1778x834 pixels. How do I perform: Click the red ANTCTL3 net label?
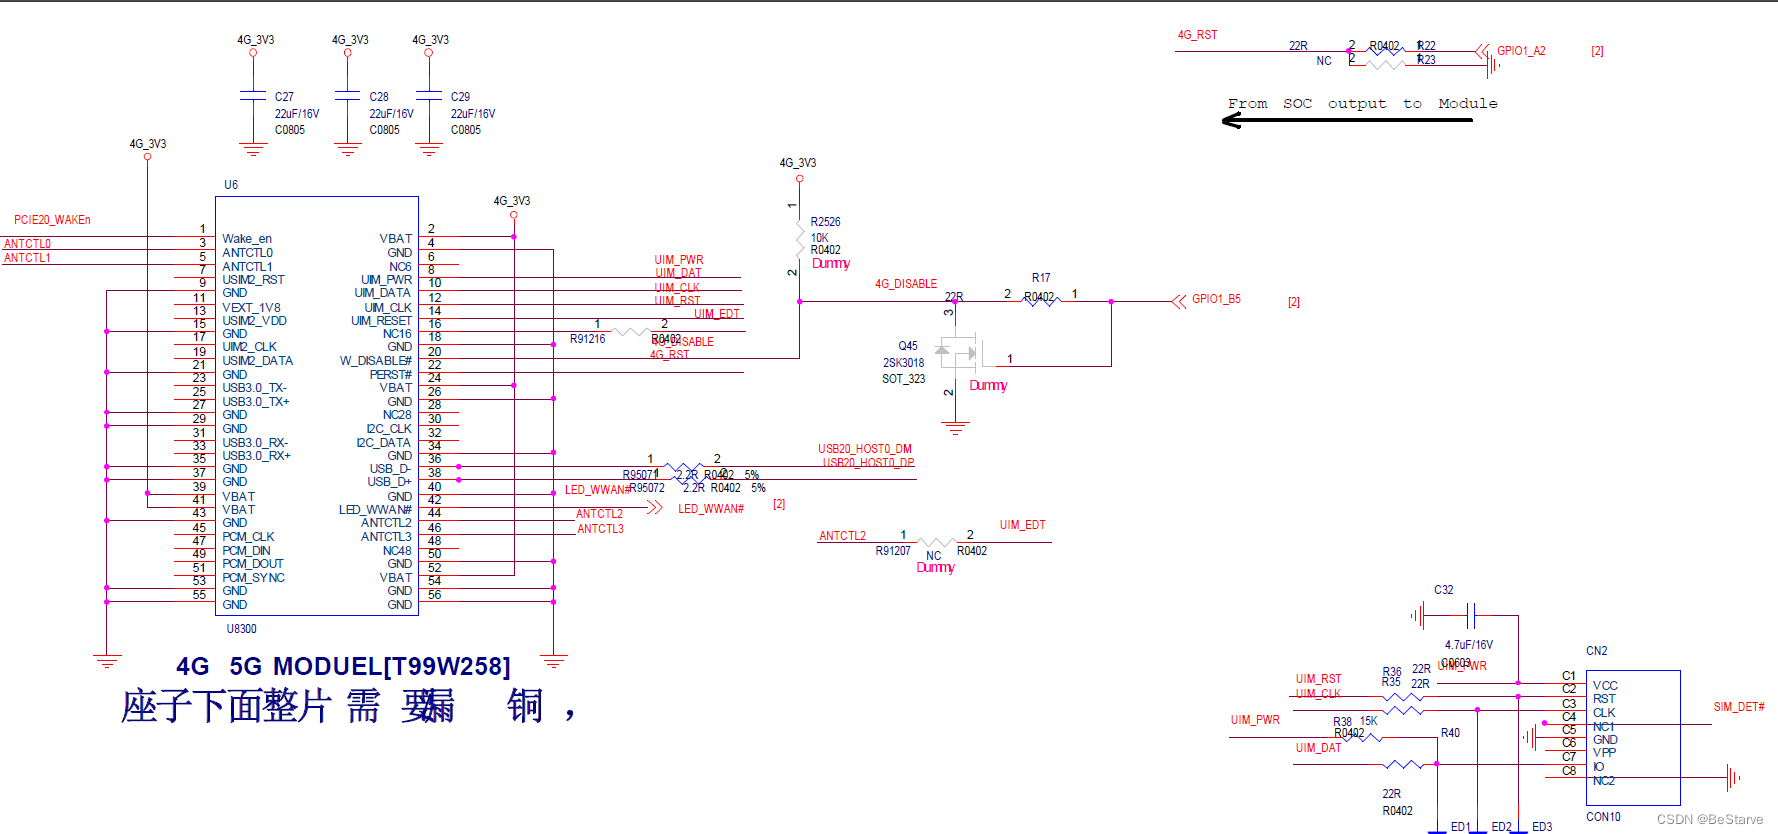(x=600, y=529)
